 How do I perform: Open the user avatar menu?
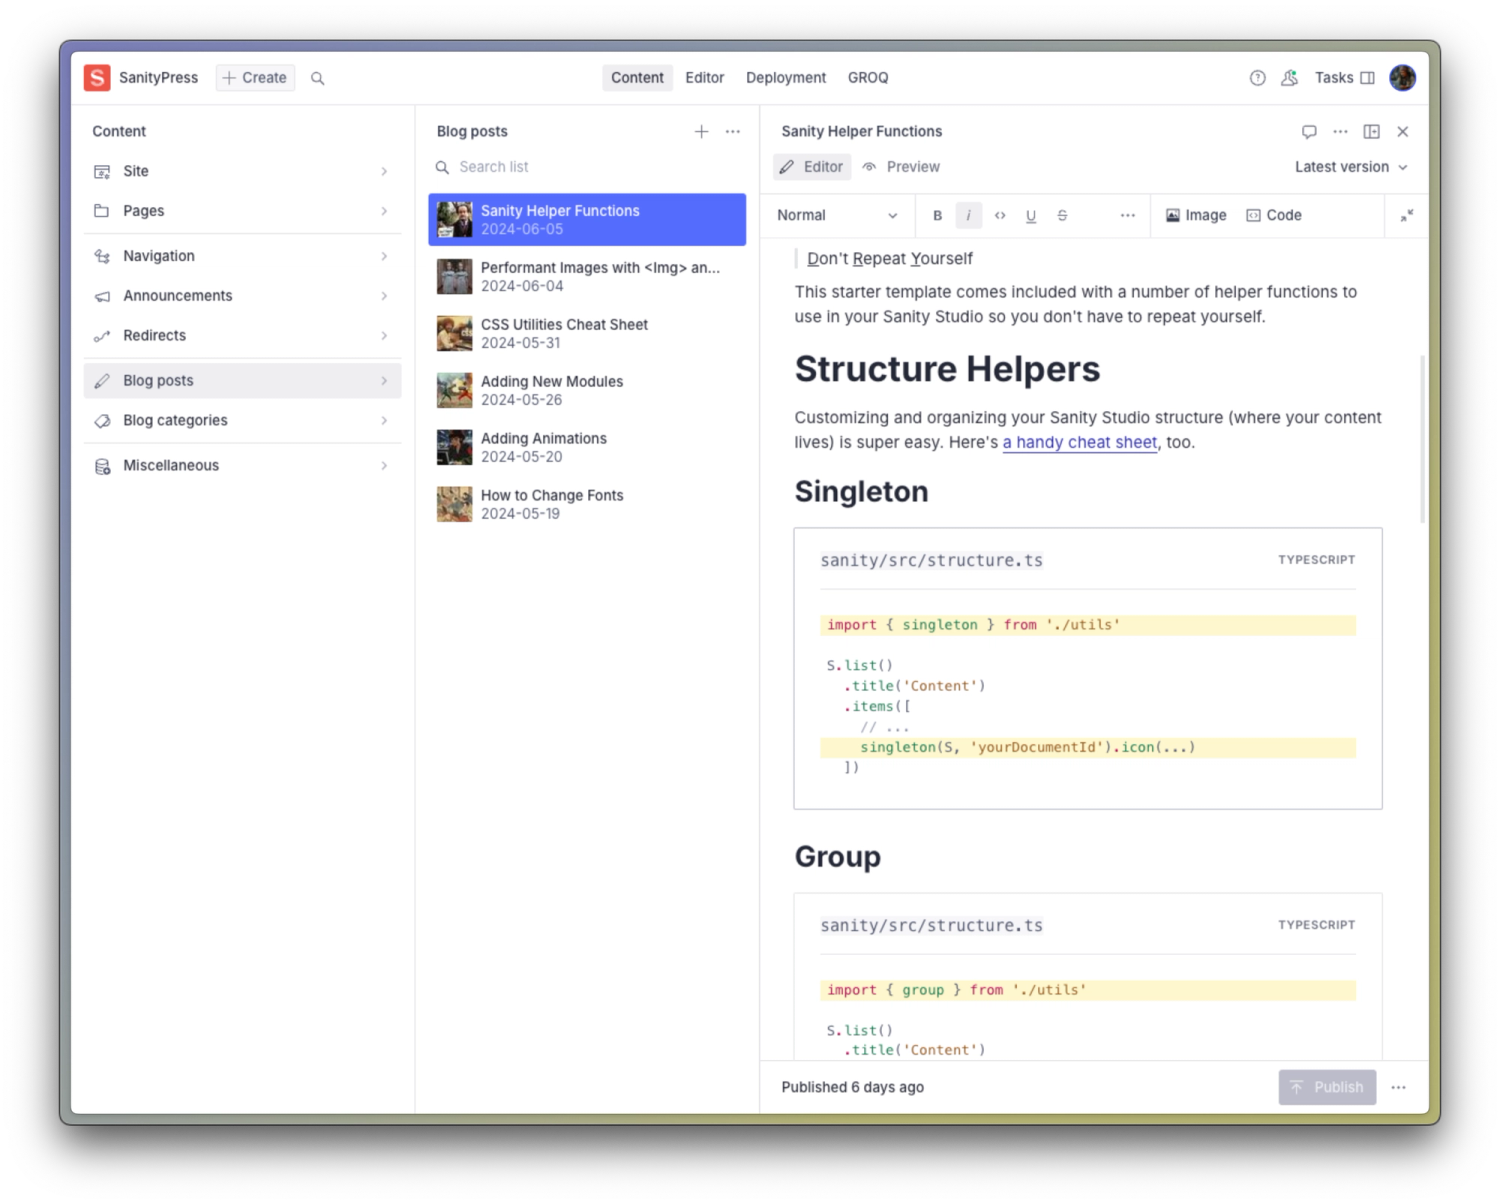(1403, 78)
